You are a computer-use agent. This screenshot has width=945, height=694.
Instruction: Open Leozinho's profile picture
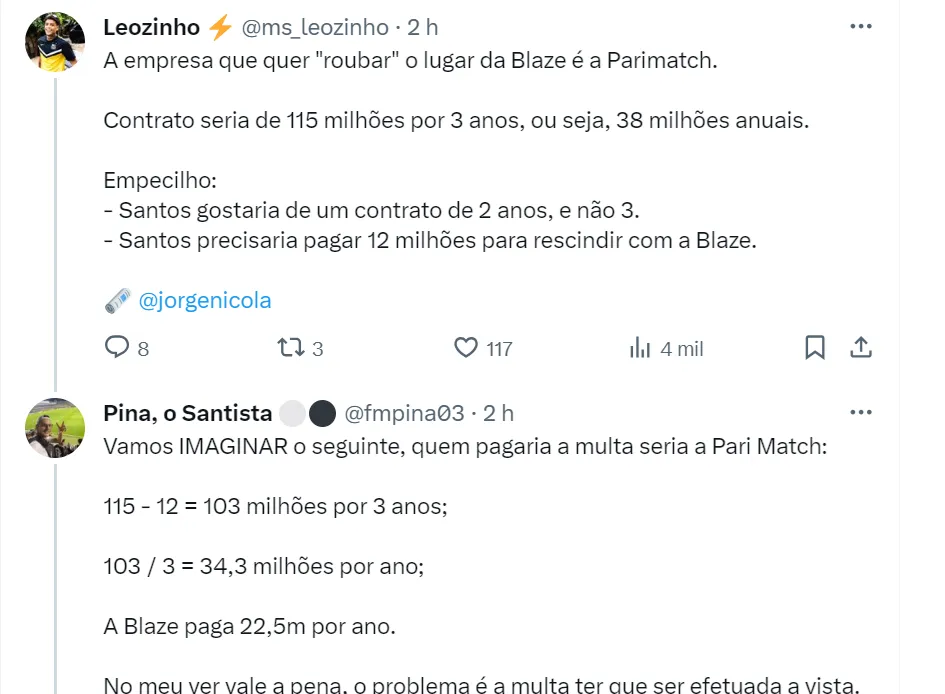[55, 42]
